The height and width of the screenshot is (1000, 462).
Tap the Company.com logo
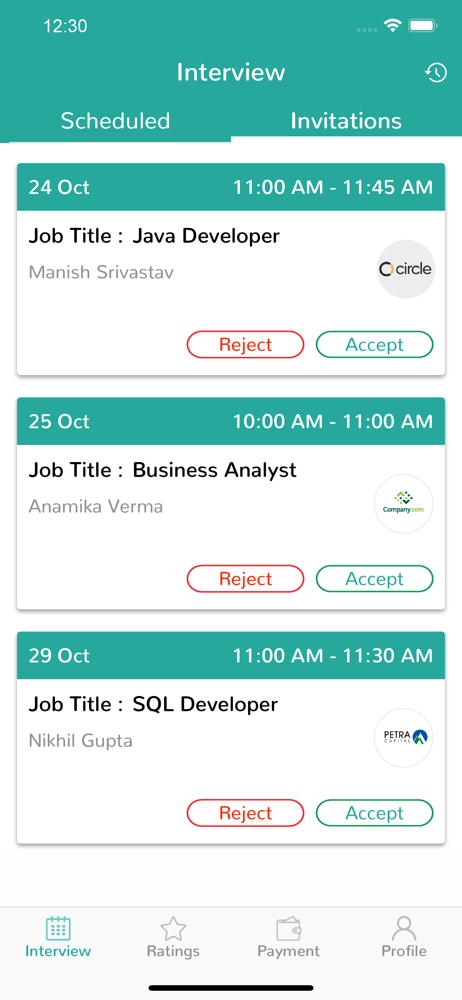403,504
